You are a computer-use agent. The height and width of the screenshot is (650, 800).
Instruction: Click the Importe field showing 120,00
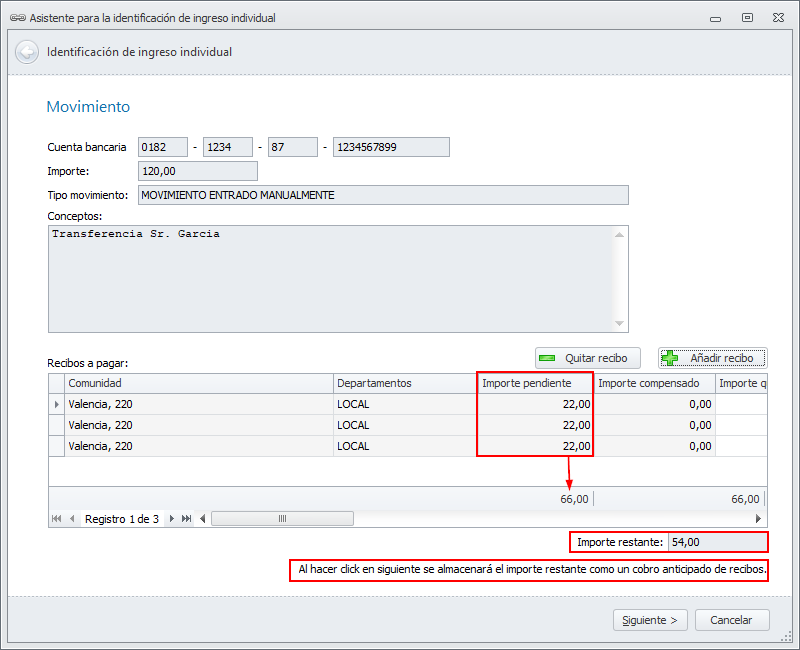point(198,171)
